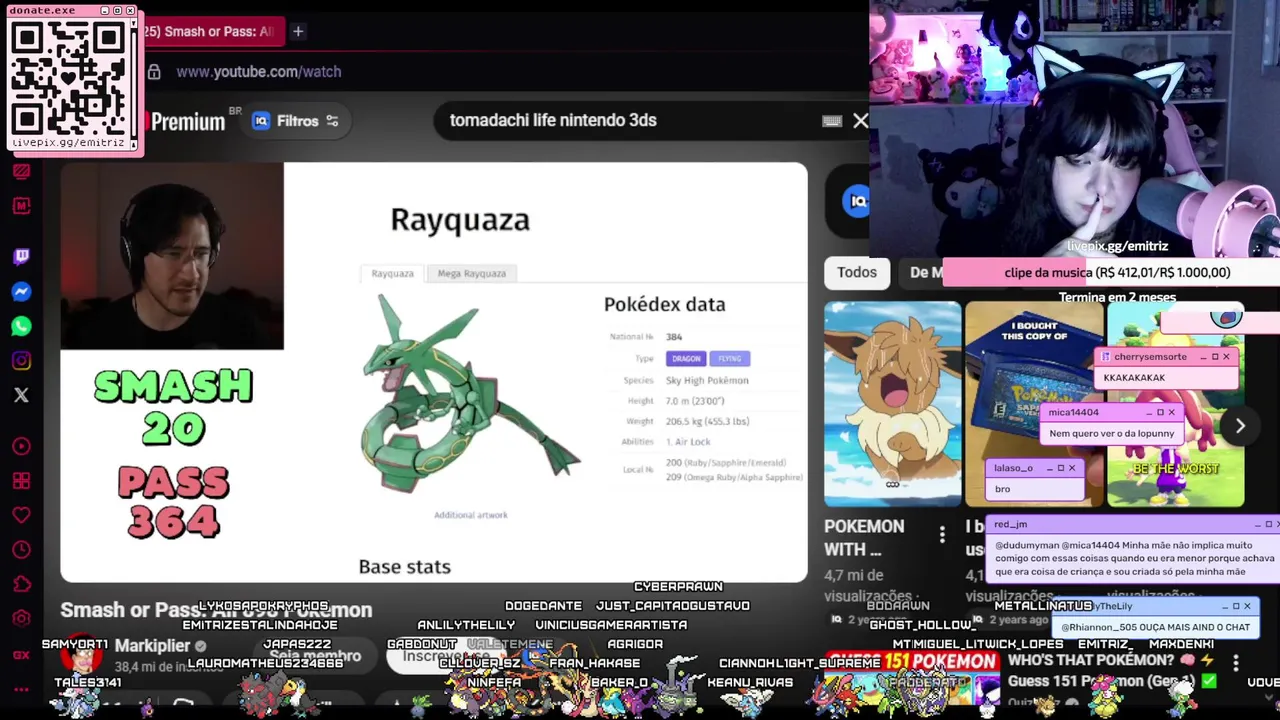Click the IQ icon next to video

pyautogui.click(x=857, y=201)
